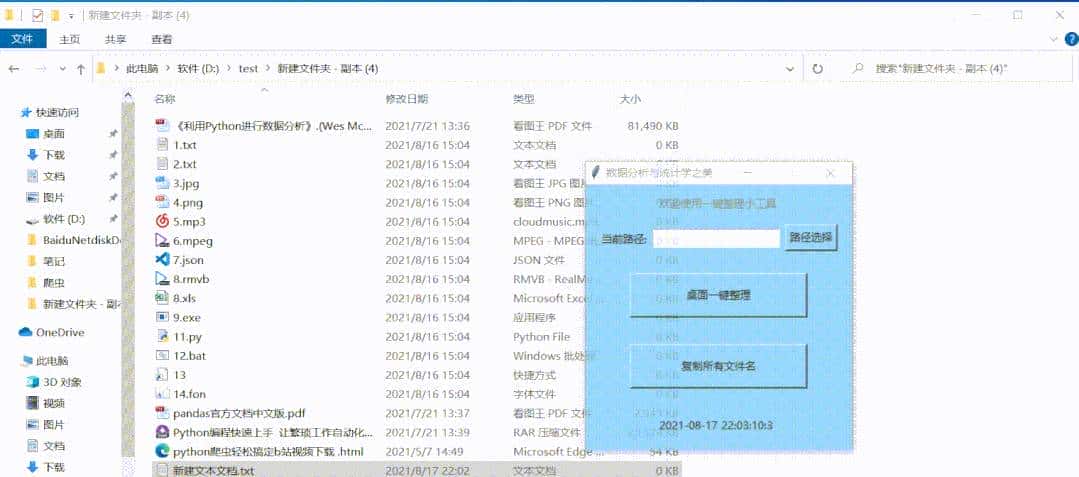Select the 4.png file icon

[x=162, y=202]
